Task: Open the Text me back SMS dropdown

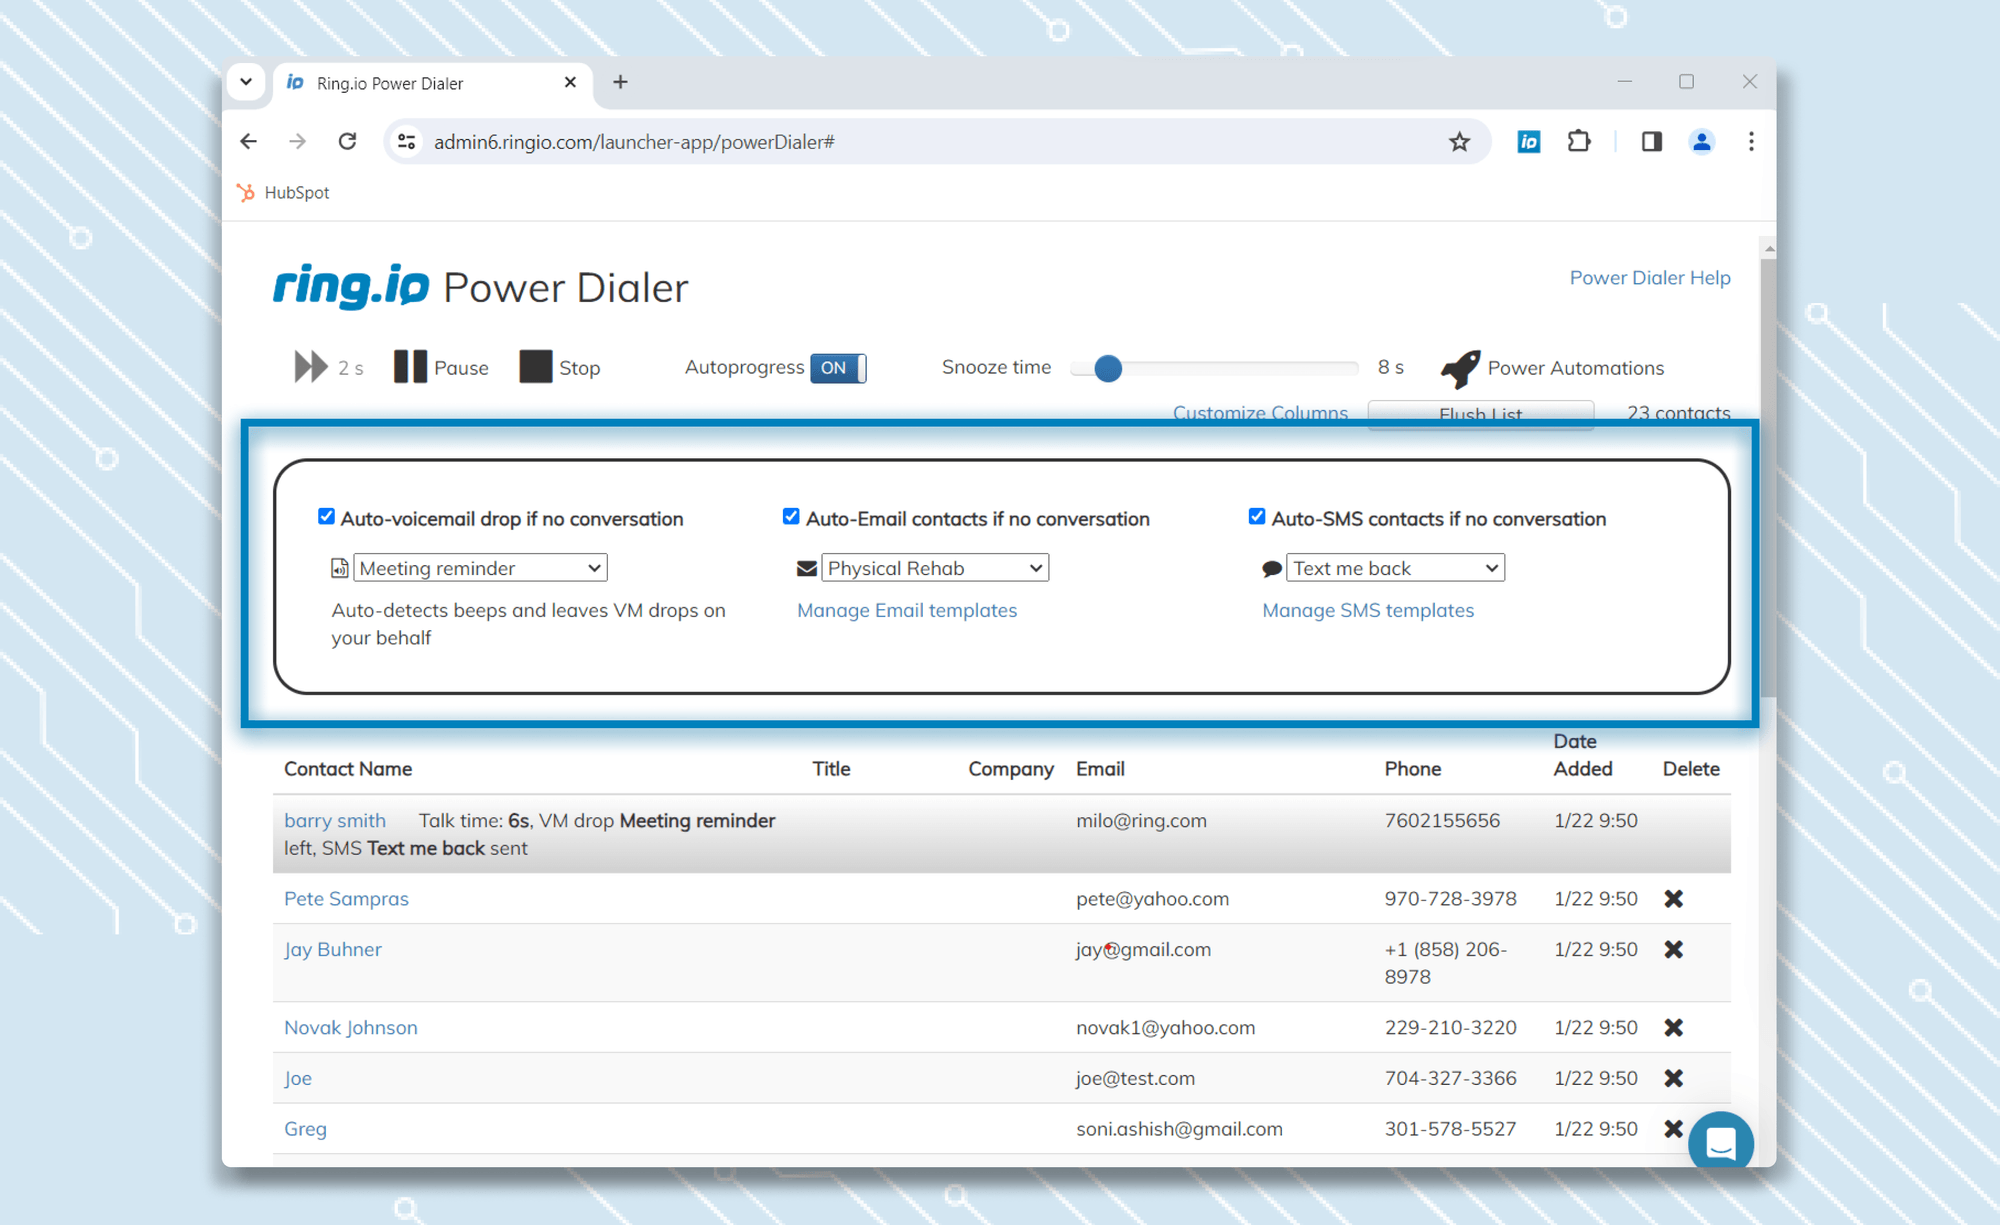Action: pyautogui.click(x=1395, y=568)
